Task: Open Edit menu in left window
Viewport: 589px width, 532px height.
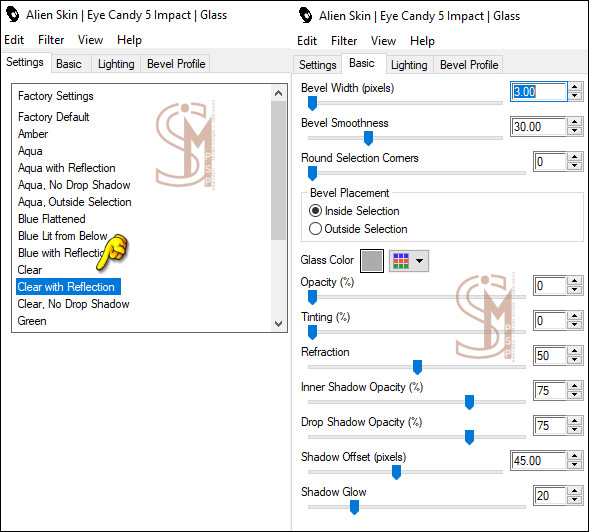Action: point(14,40)
